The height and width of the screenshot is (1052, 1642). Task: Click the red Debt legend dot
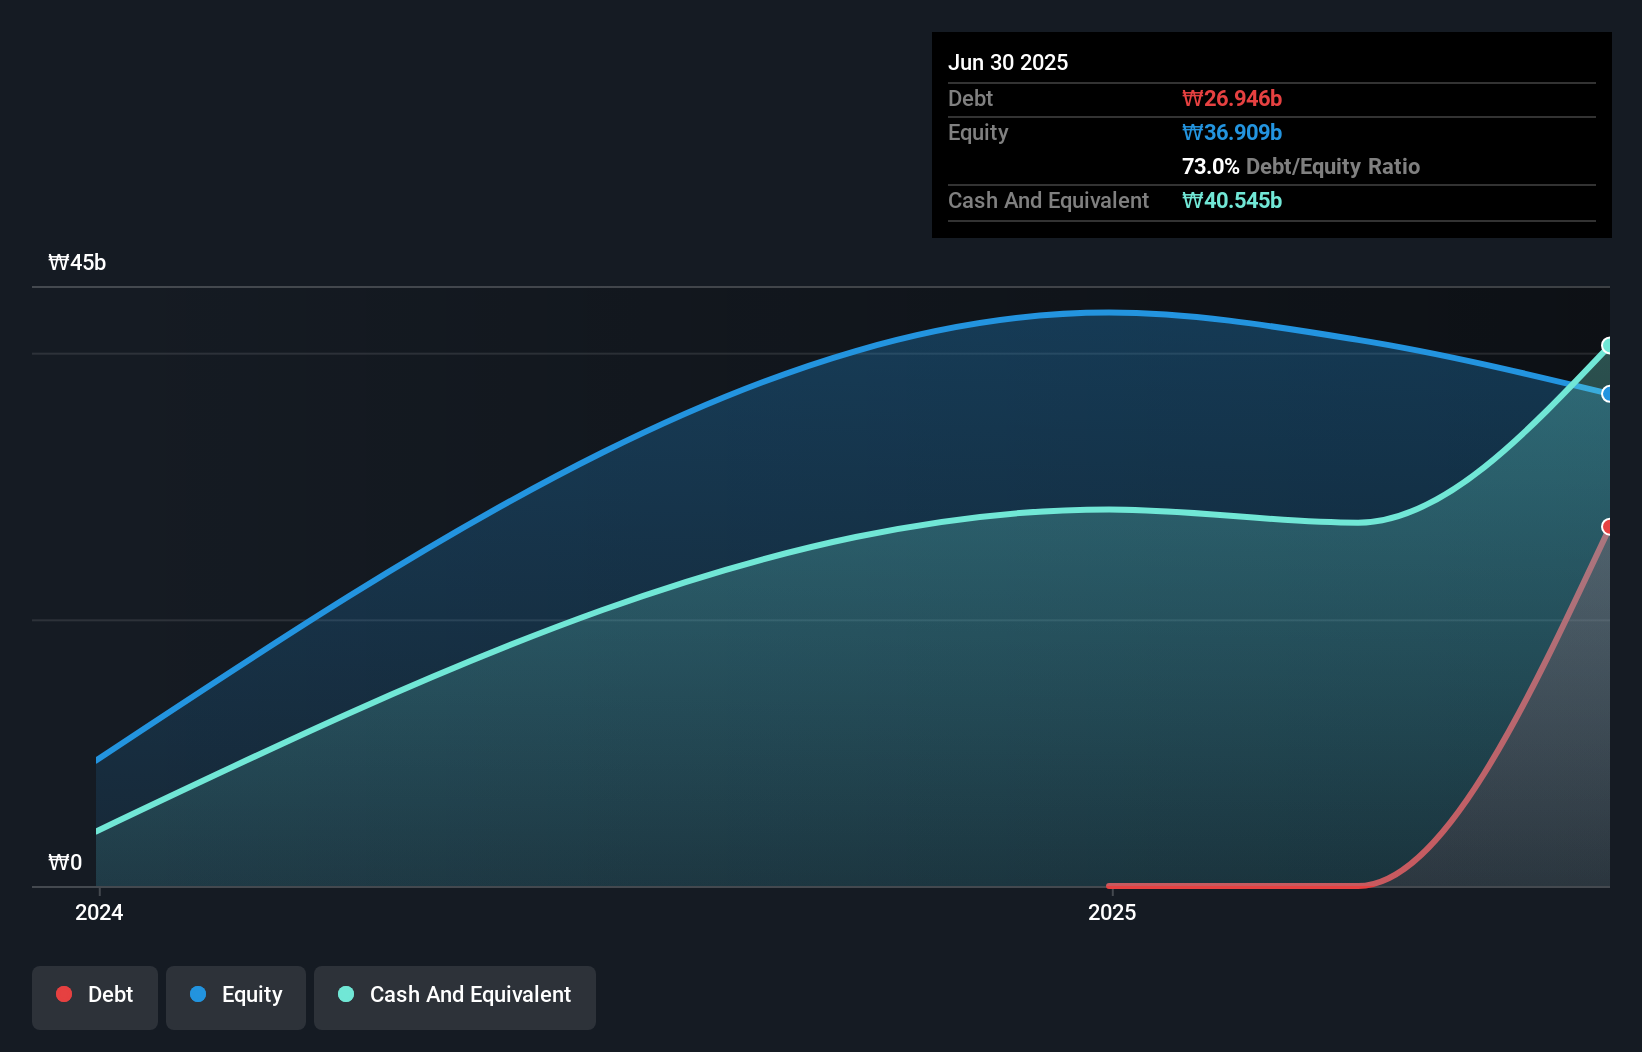pos(64,994)
